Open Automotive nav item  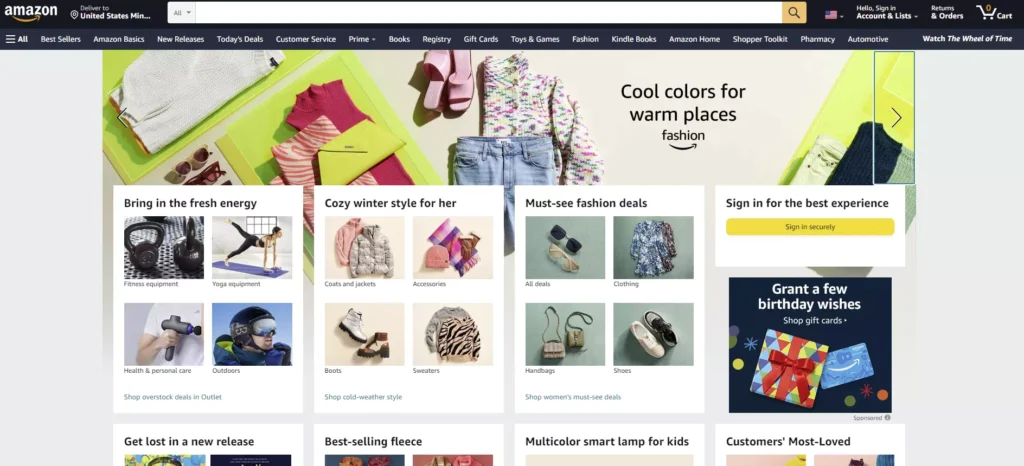[868, 39]
